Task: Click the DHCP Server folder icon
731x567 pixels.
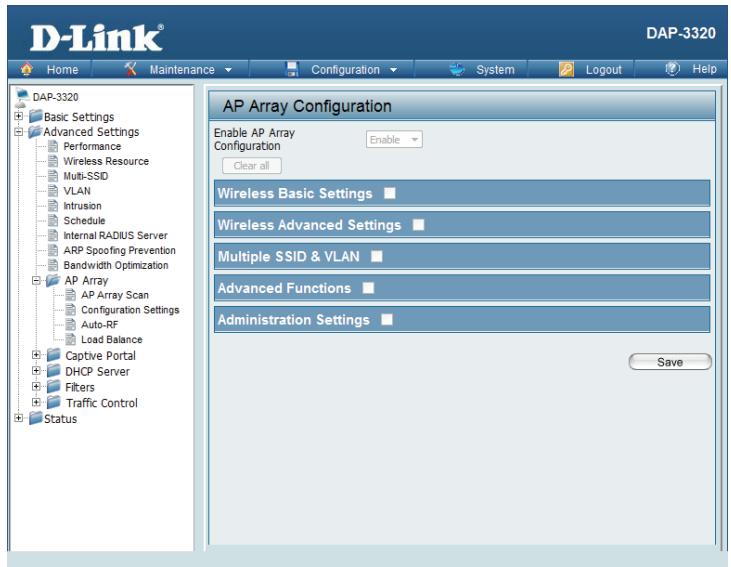Action: coord(54,371)
